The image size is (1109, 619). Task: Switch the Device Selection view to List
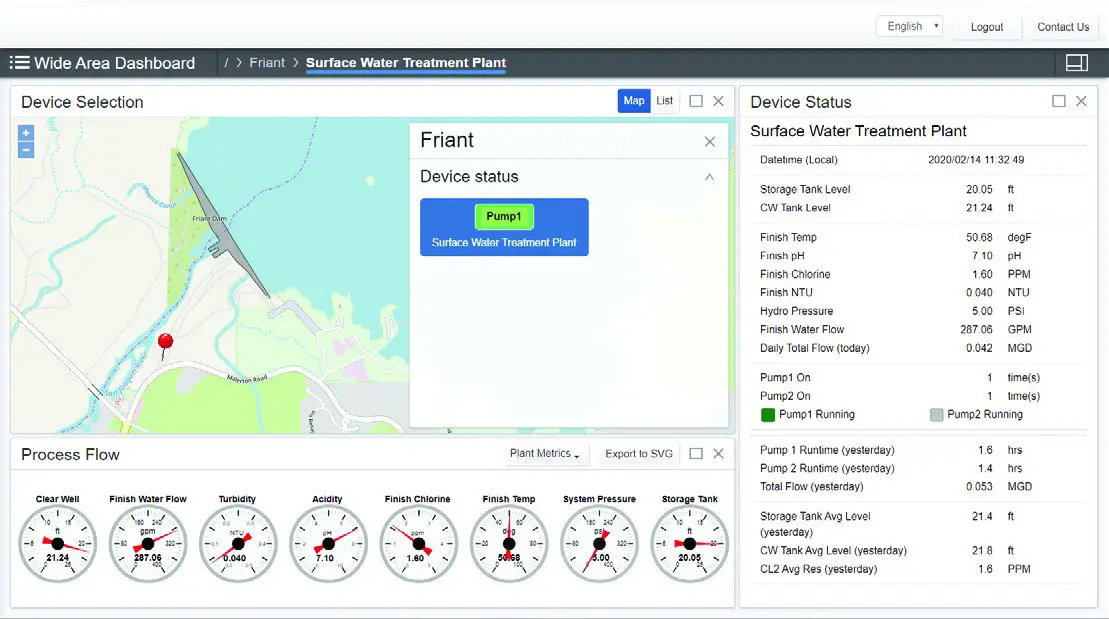point(664,100)
